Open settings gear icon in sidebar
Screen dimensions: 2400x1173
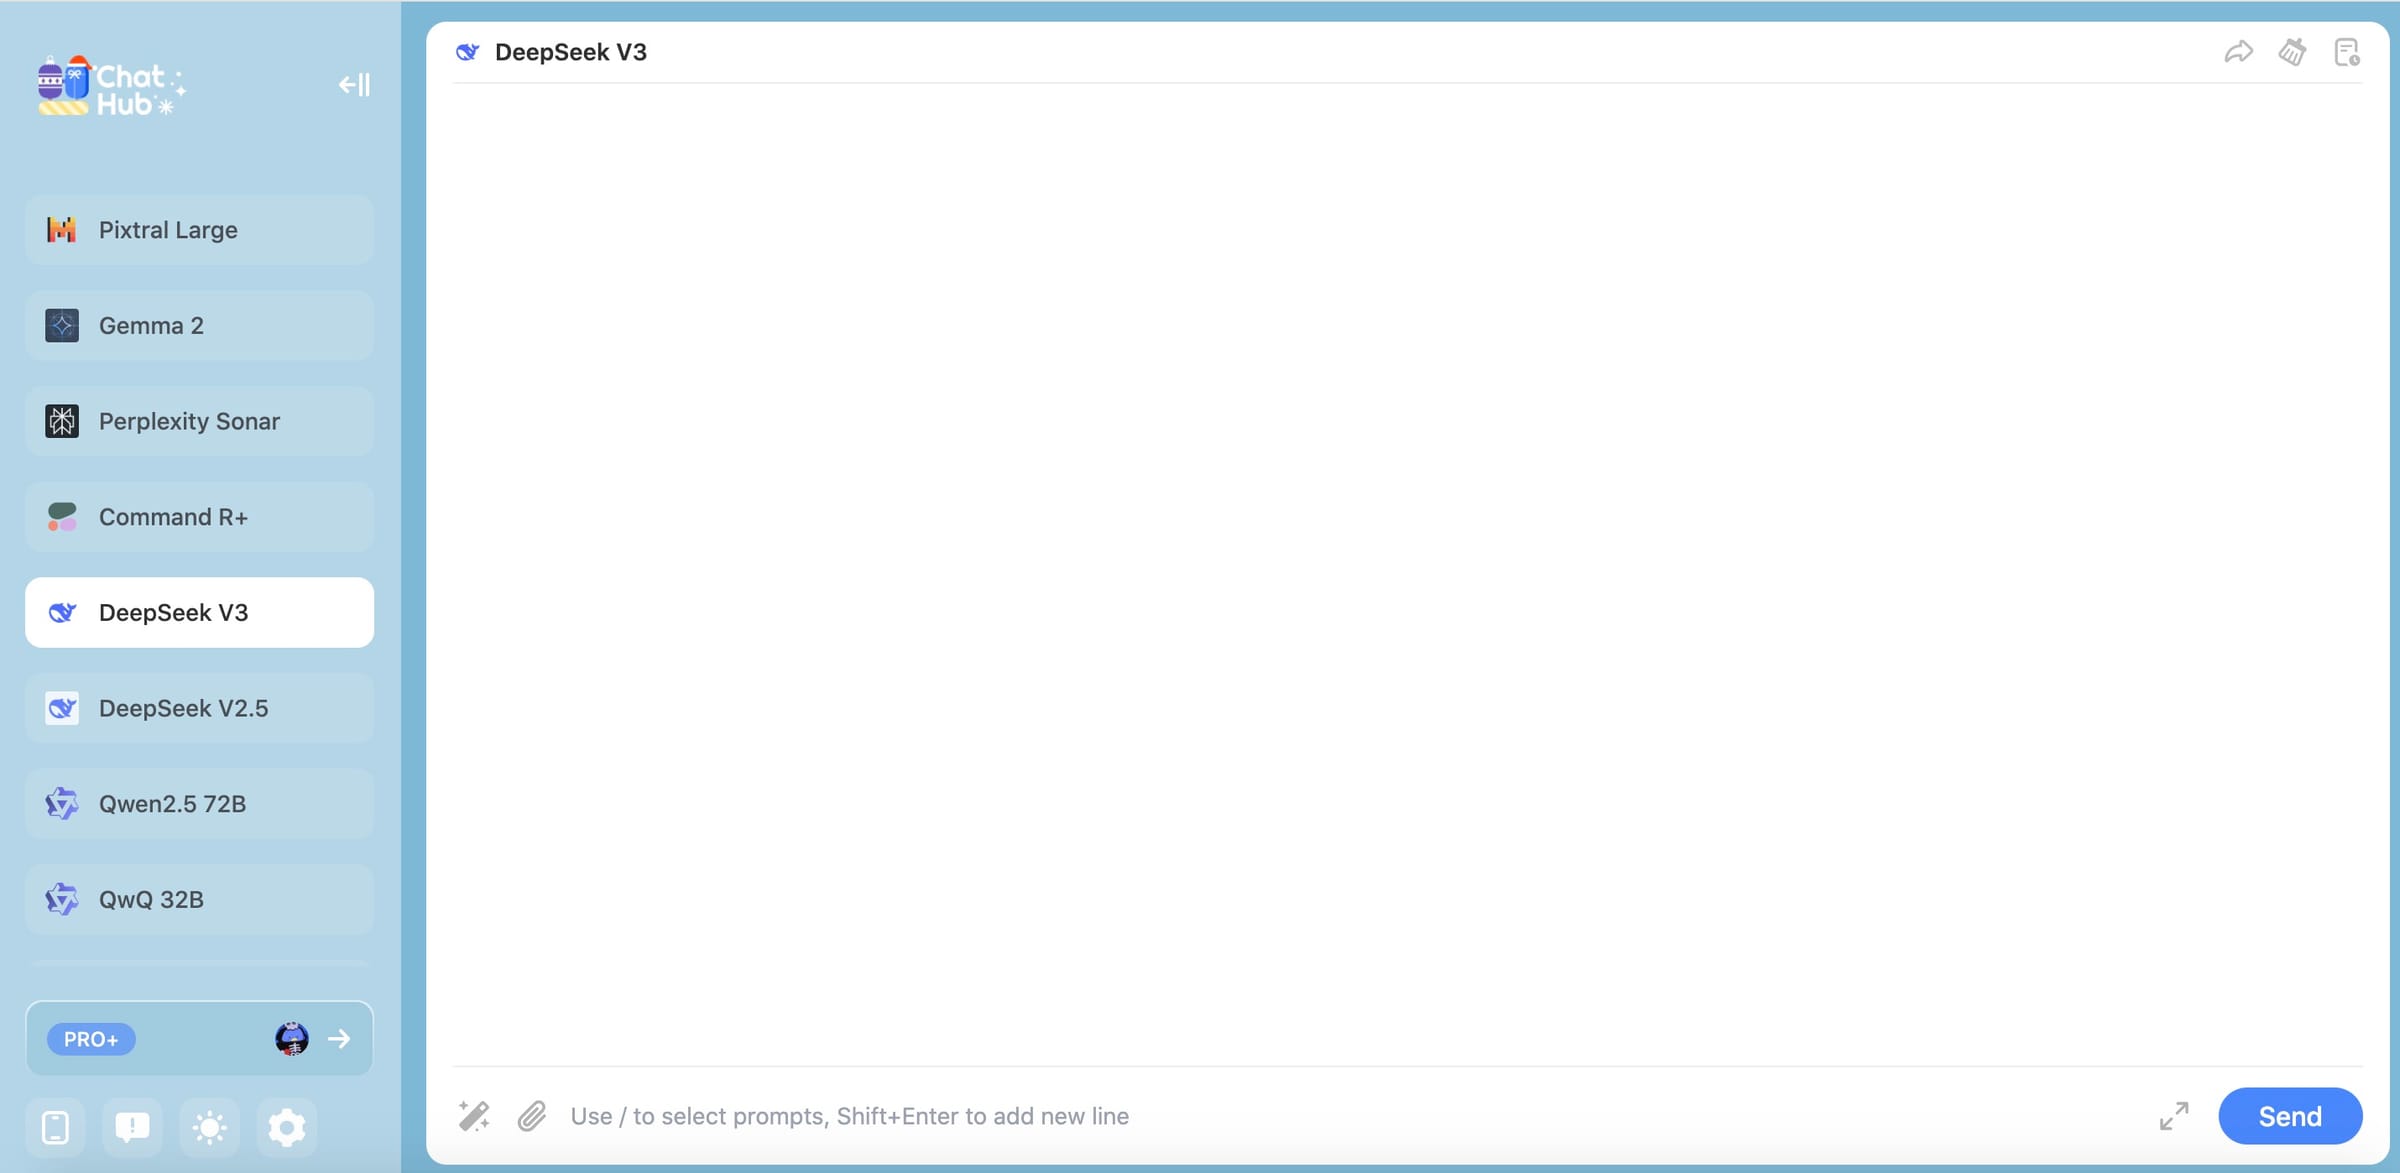(286, 1127)
